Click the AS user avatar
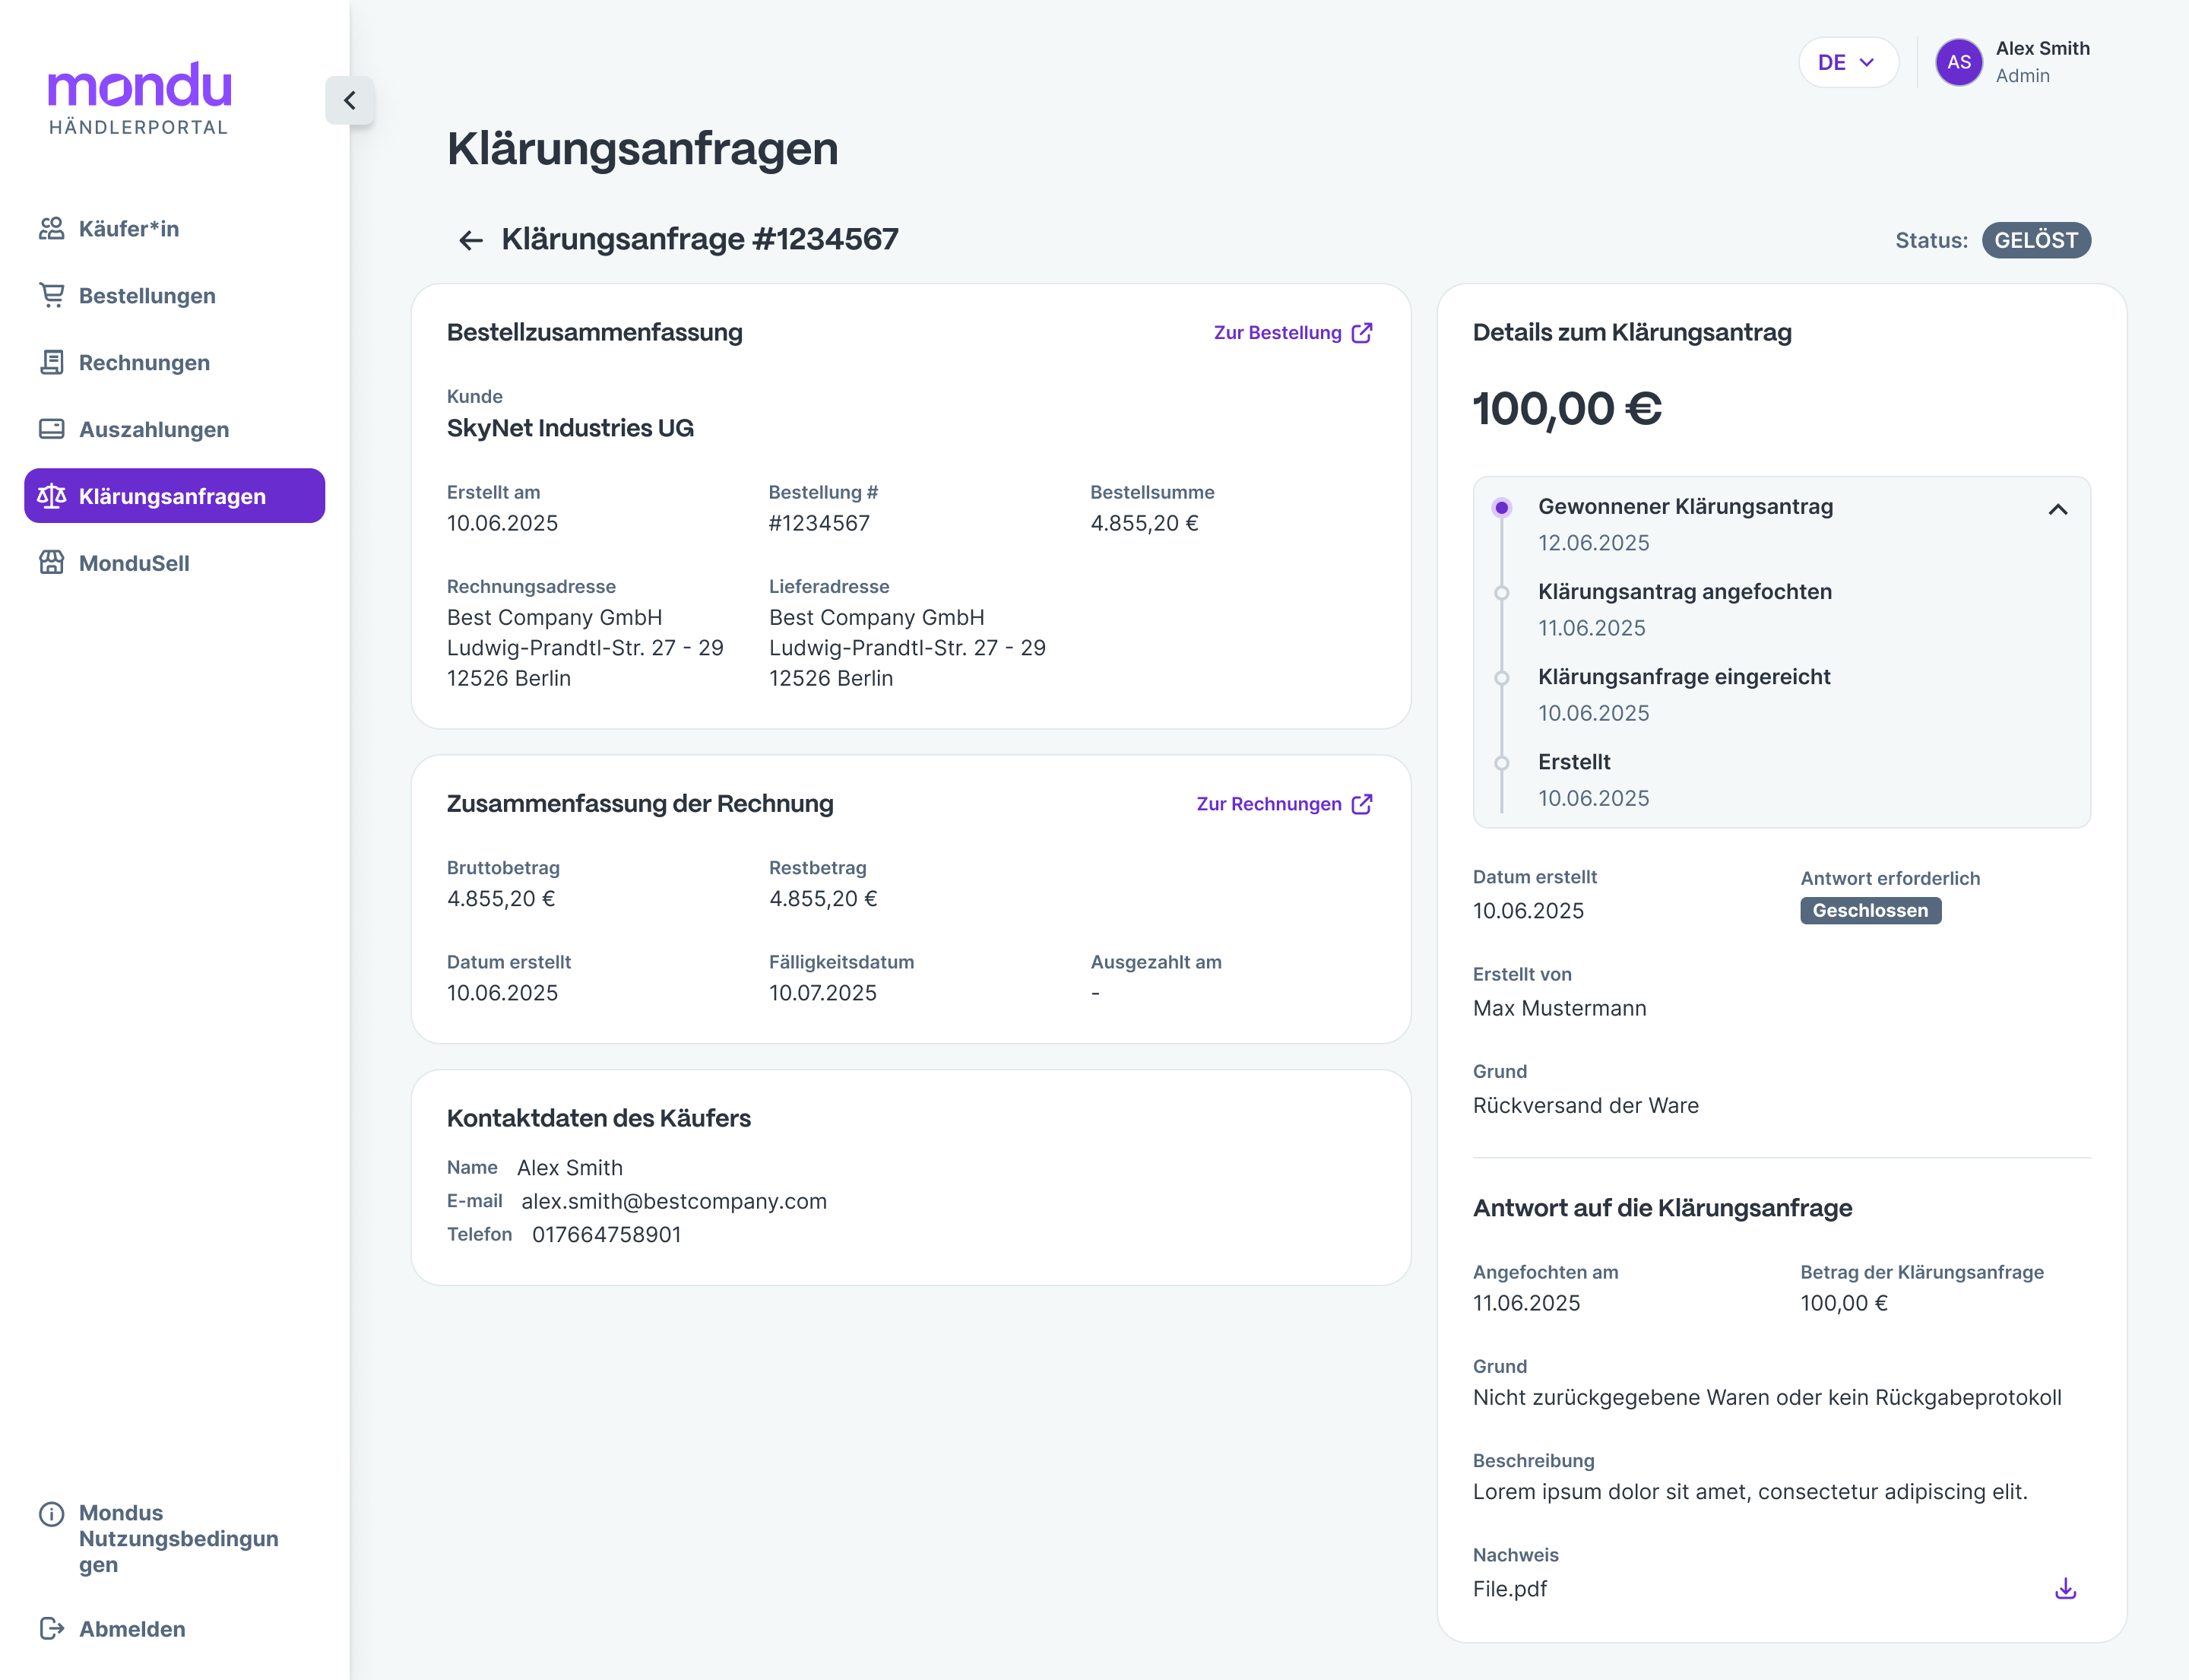The image size is (2189, 1680). (x=1958, y=62)
